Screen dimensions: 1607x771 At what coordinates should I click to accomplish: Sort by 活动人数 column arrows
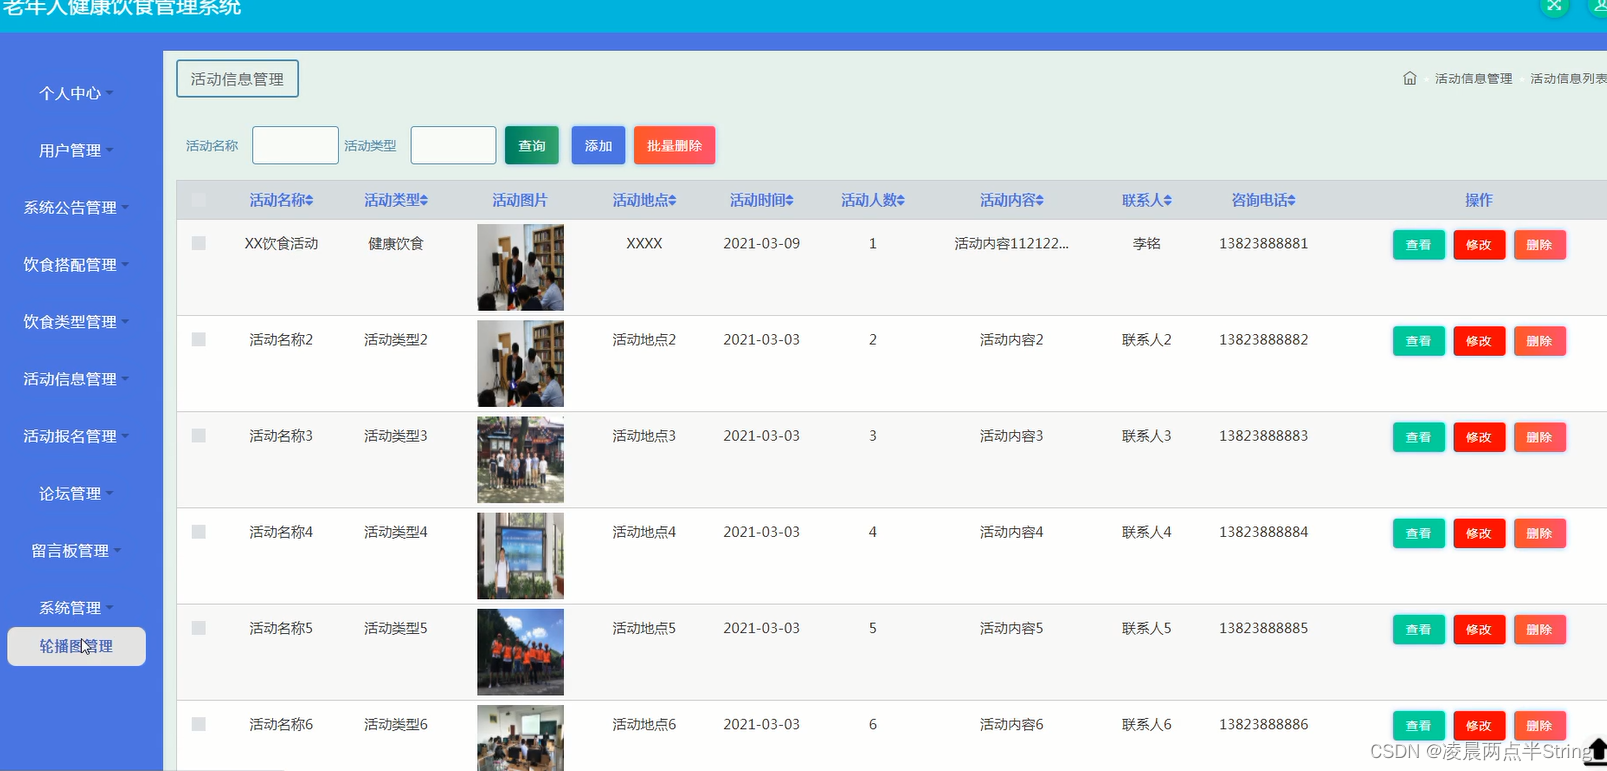[x=901, y=200]
